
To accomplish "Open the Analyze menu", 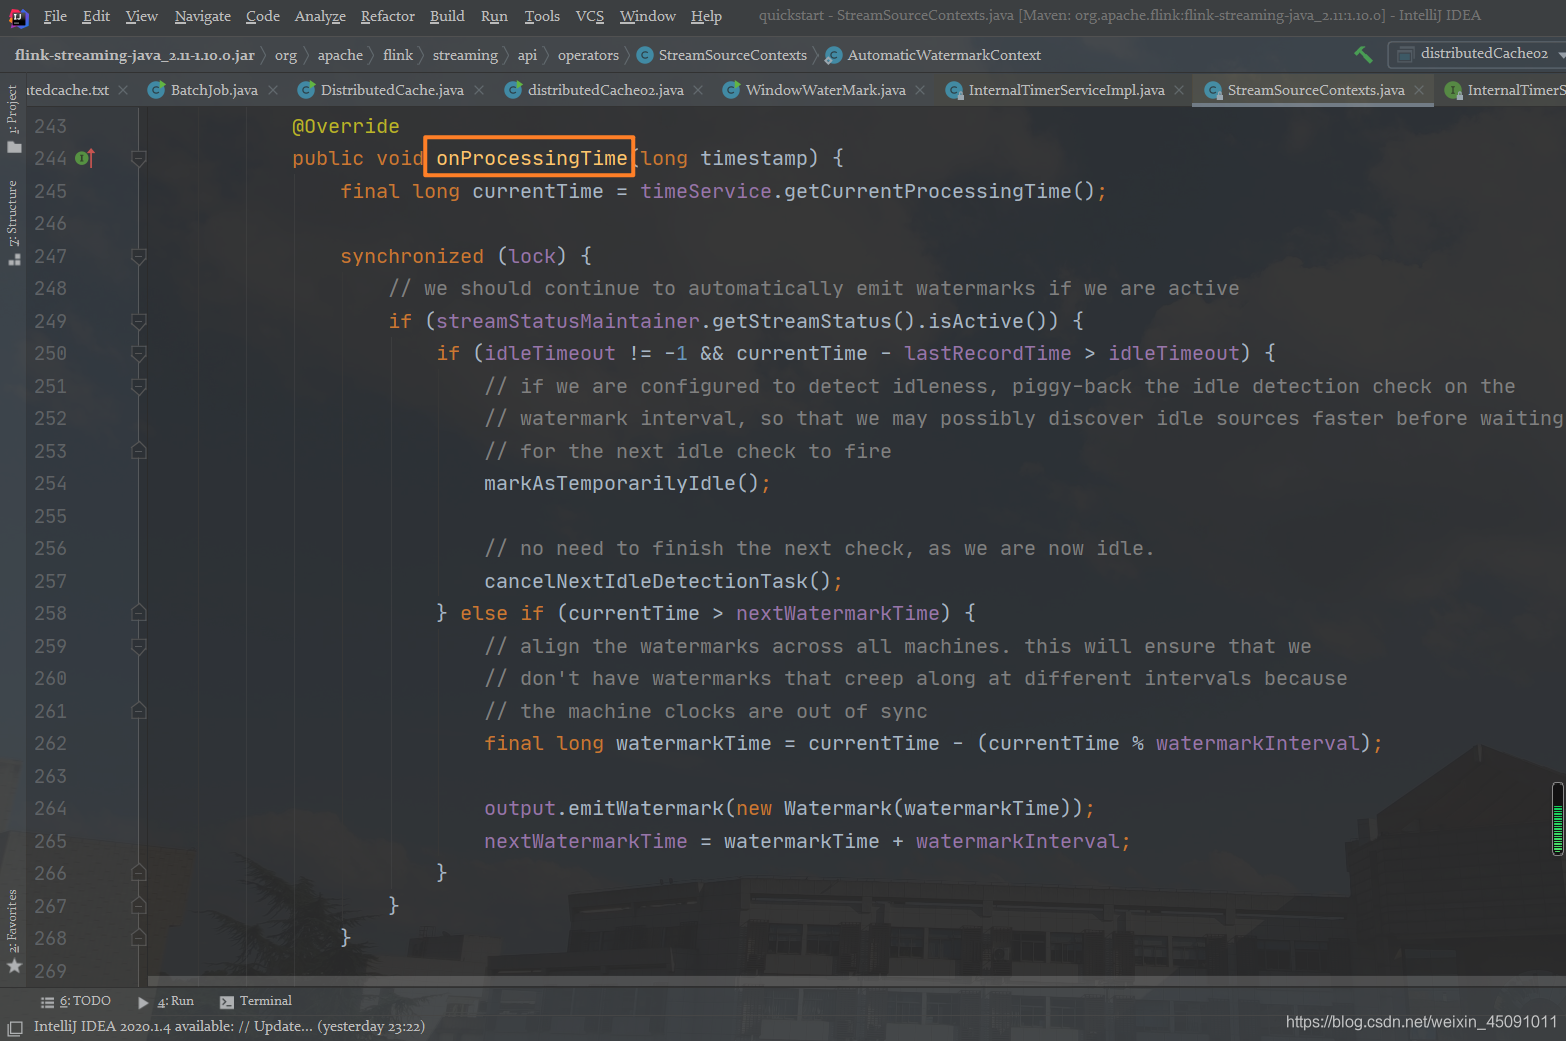I will point(320,16).
